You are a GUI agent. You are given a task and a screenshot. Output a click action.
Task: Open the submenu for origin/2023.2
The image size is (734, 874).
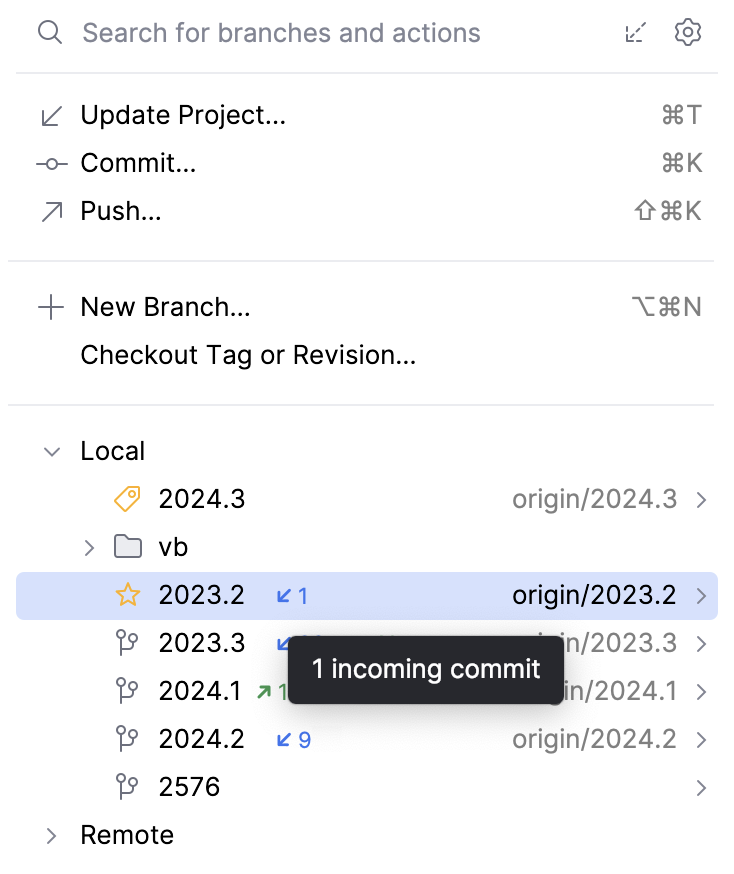point(701,595)
